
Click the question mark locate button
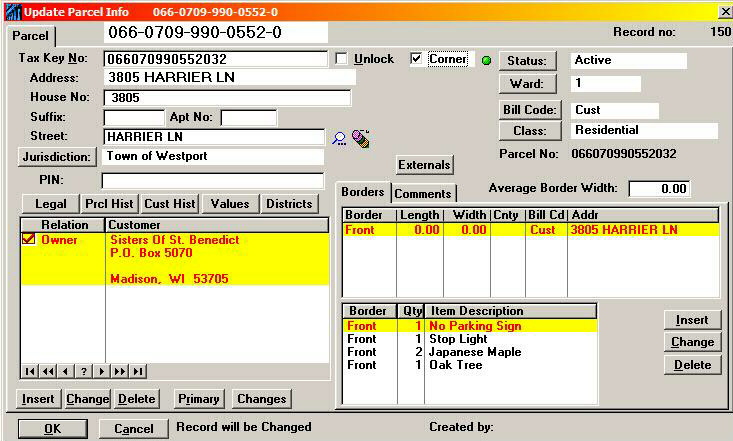coord(84,371)
